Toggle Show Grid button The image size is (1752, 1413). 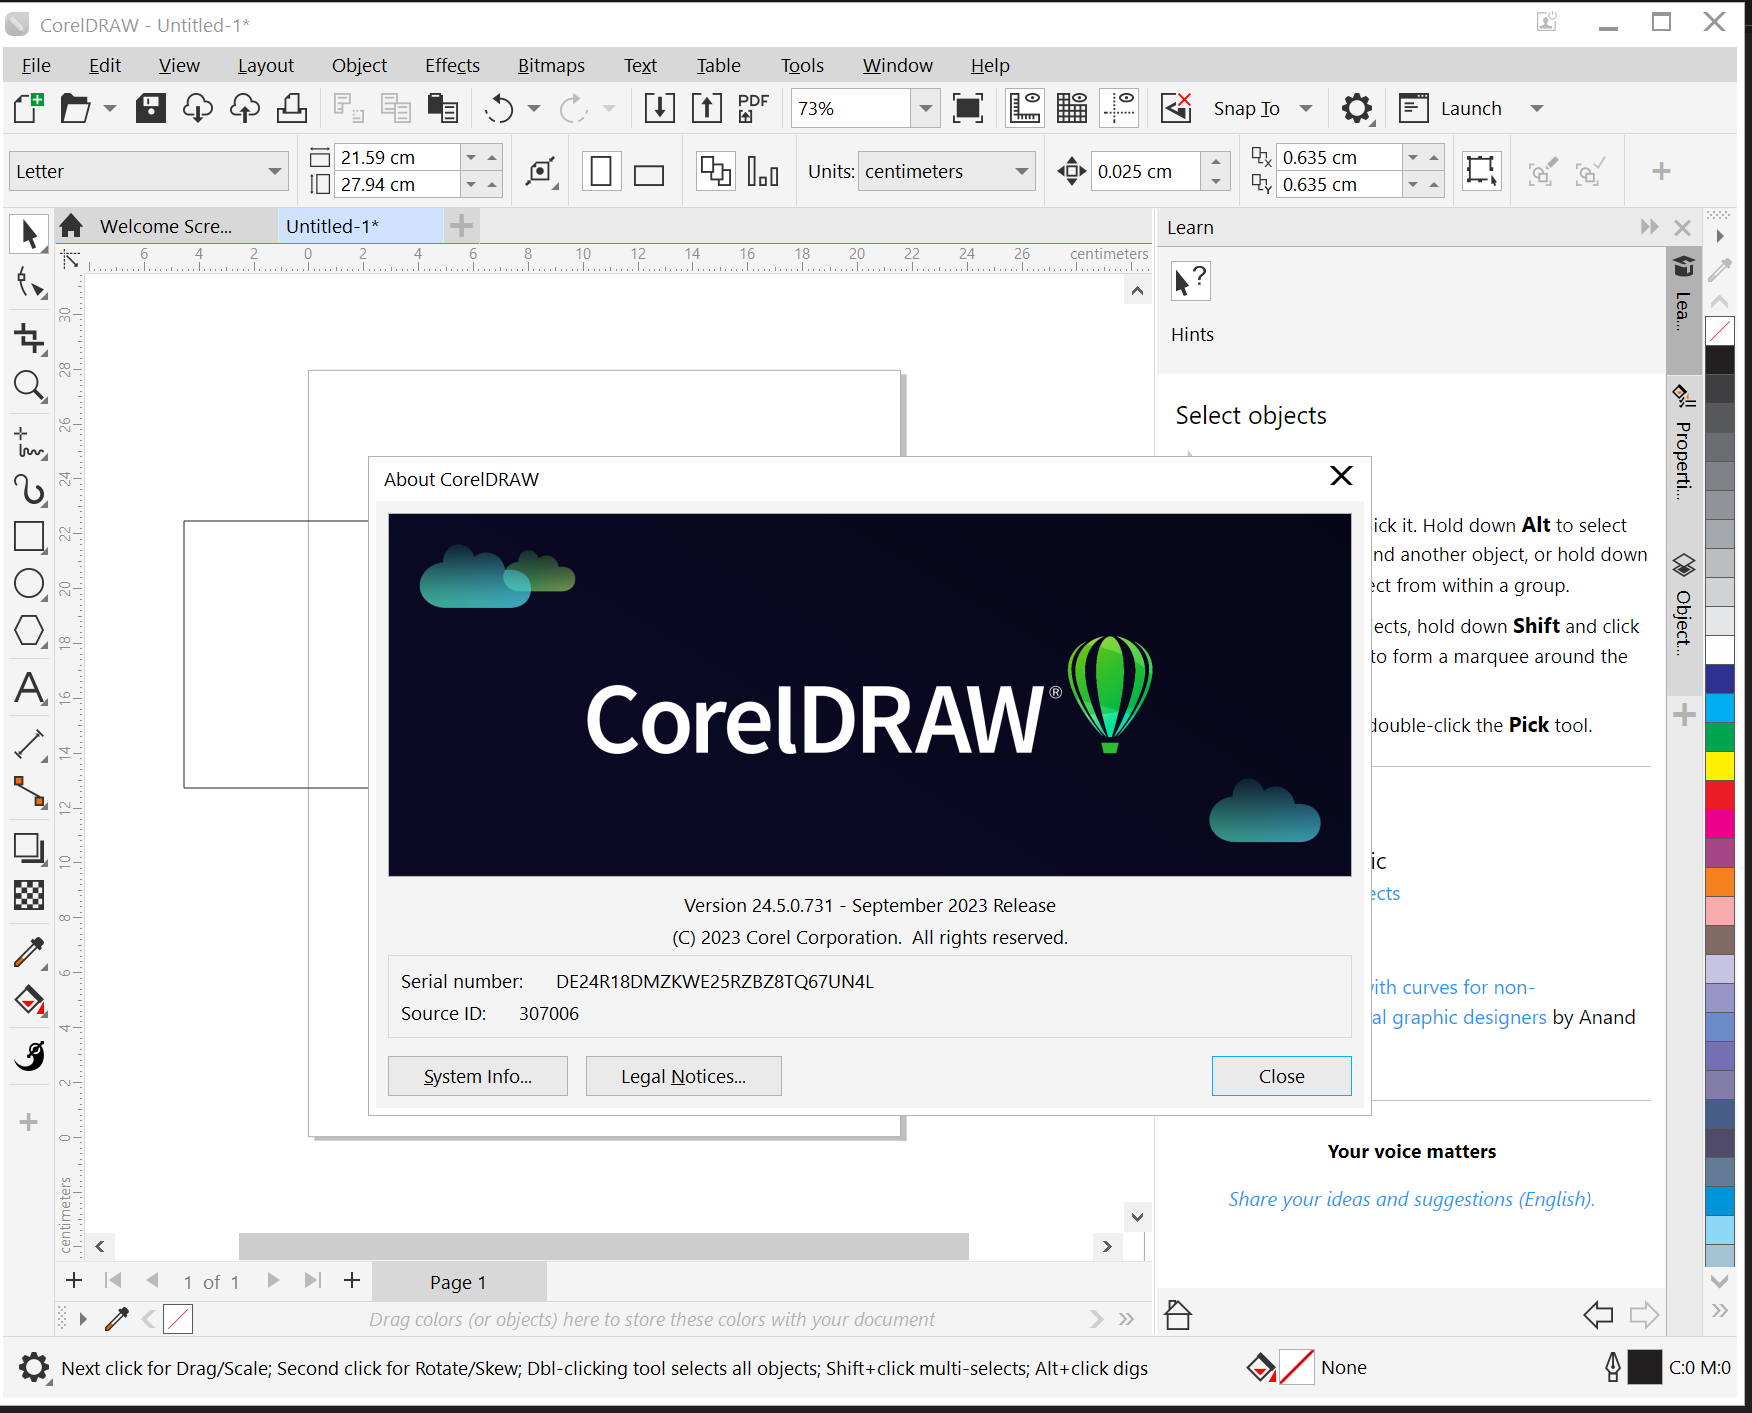[x=1072, y=108]
